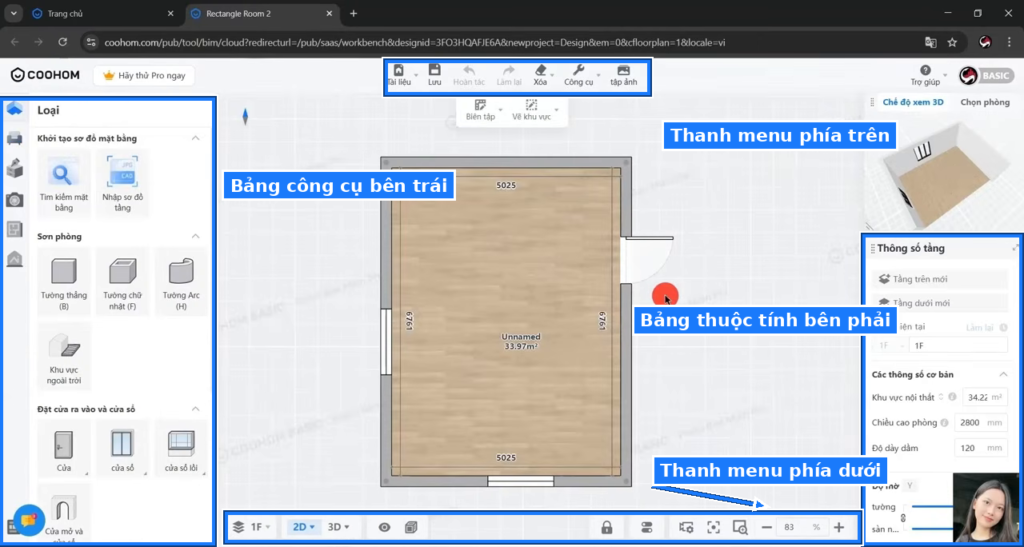The width and height of the screenshot is (1024, 547).
Task: Zoom out with the minus button
Action: [767, 527]
